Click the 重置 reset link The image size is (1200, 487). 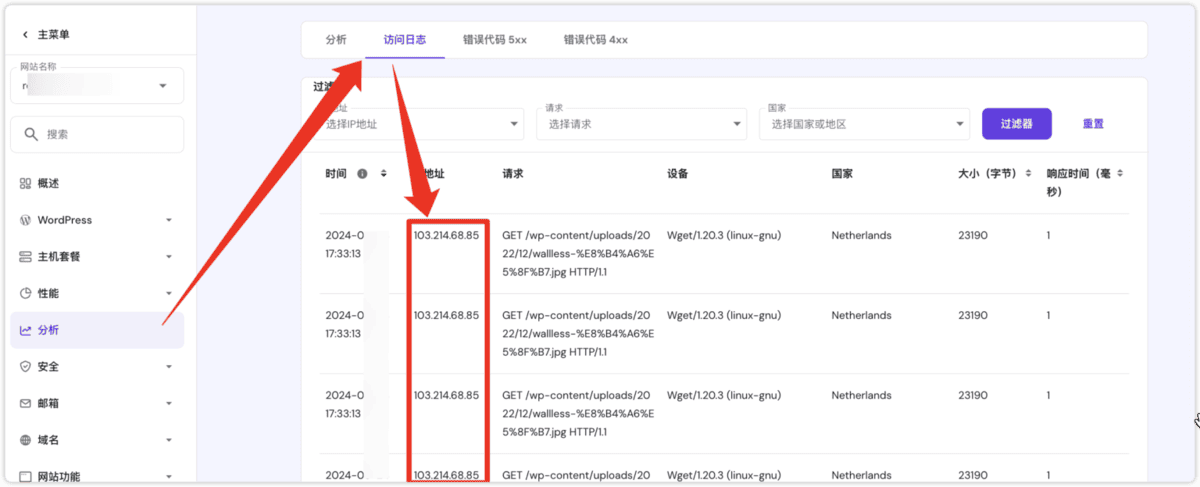click(1093, 124)
